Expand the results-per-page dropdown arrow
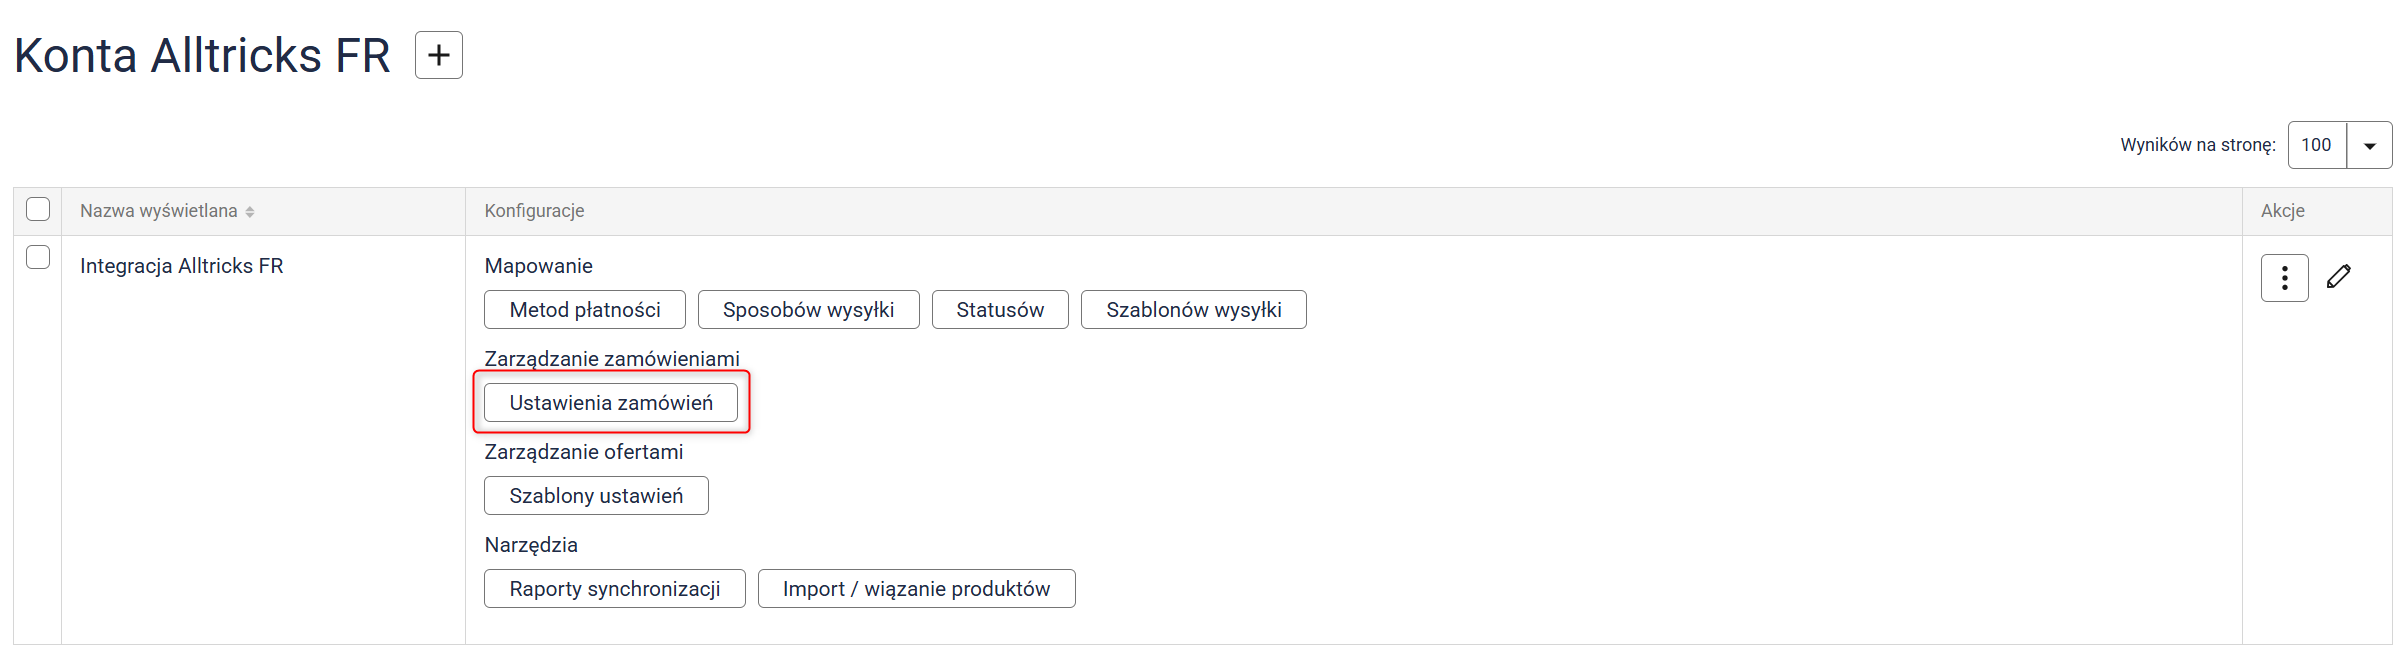The image size is (2408, 659). (2369, 146)
